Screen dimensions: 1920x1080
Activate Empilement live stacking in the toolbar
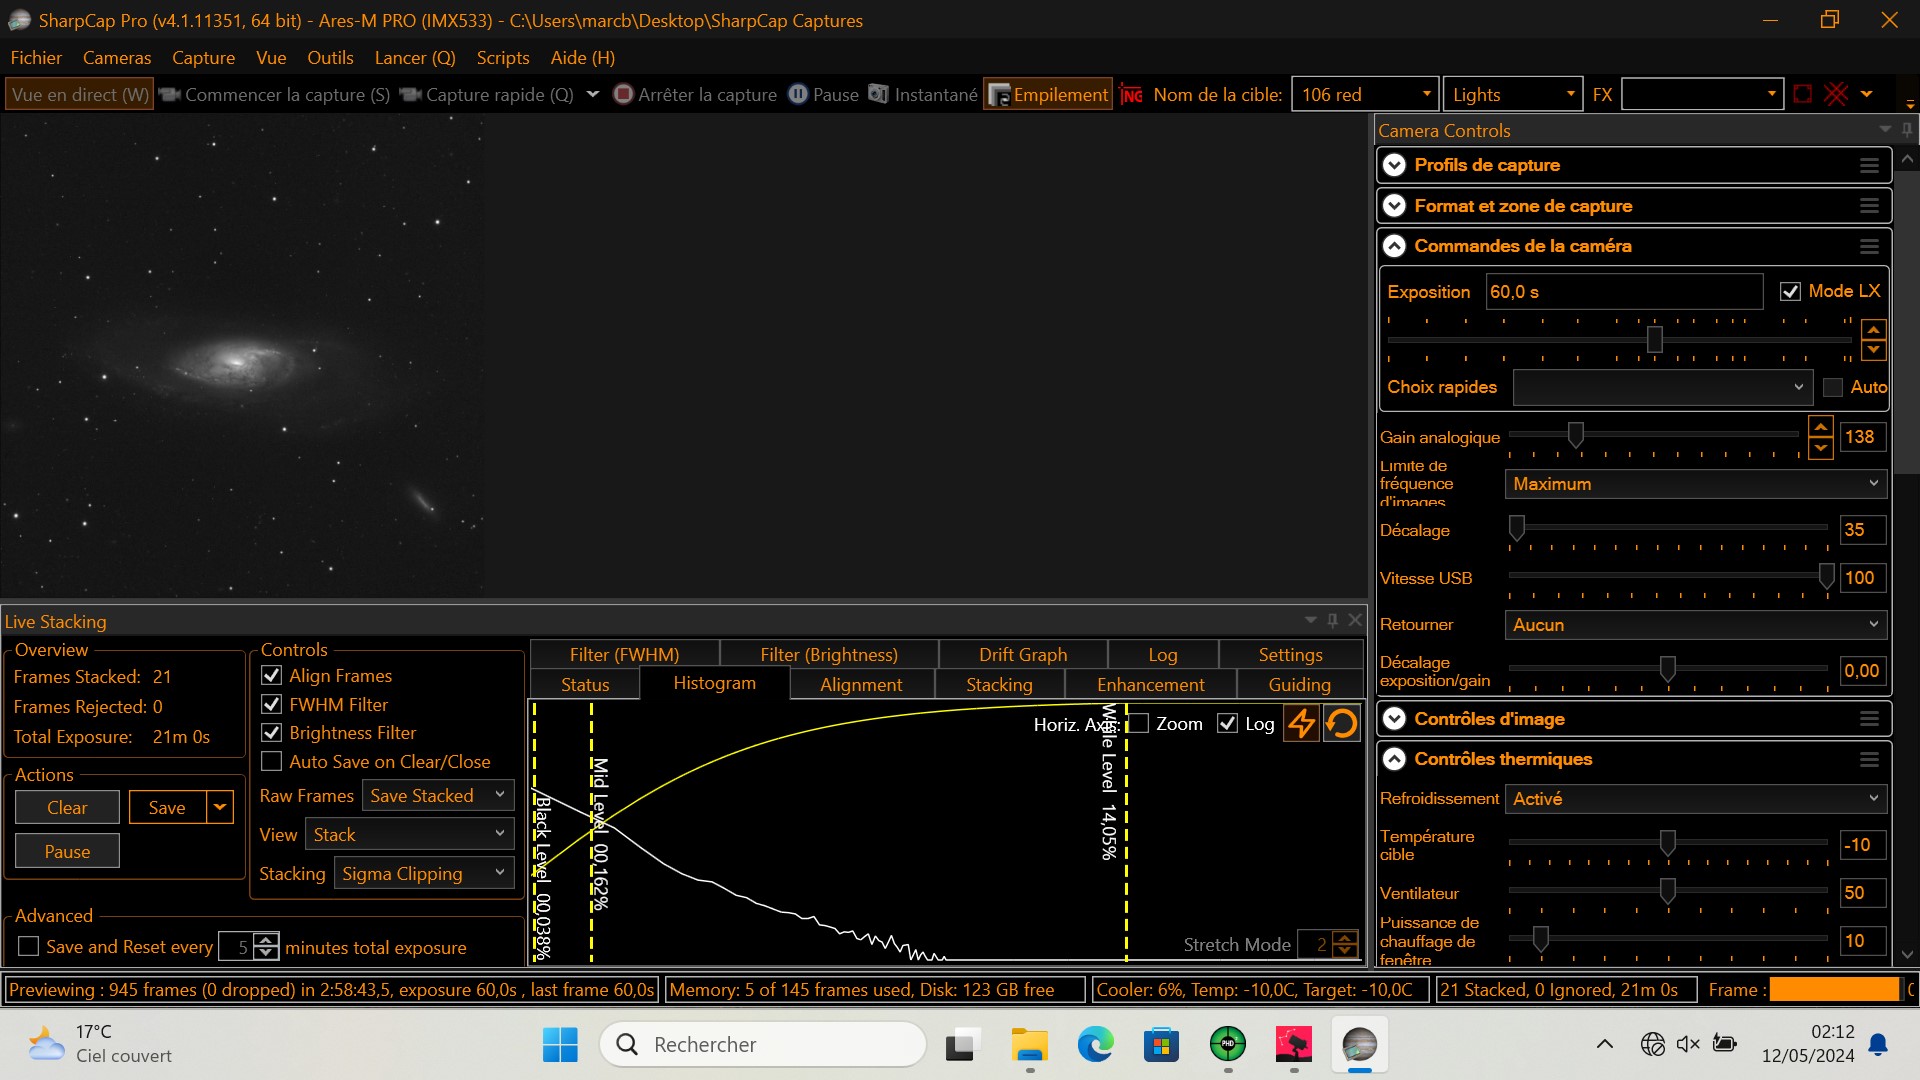point(1047,94)
